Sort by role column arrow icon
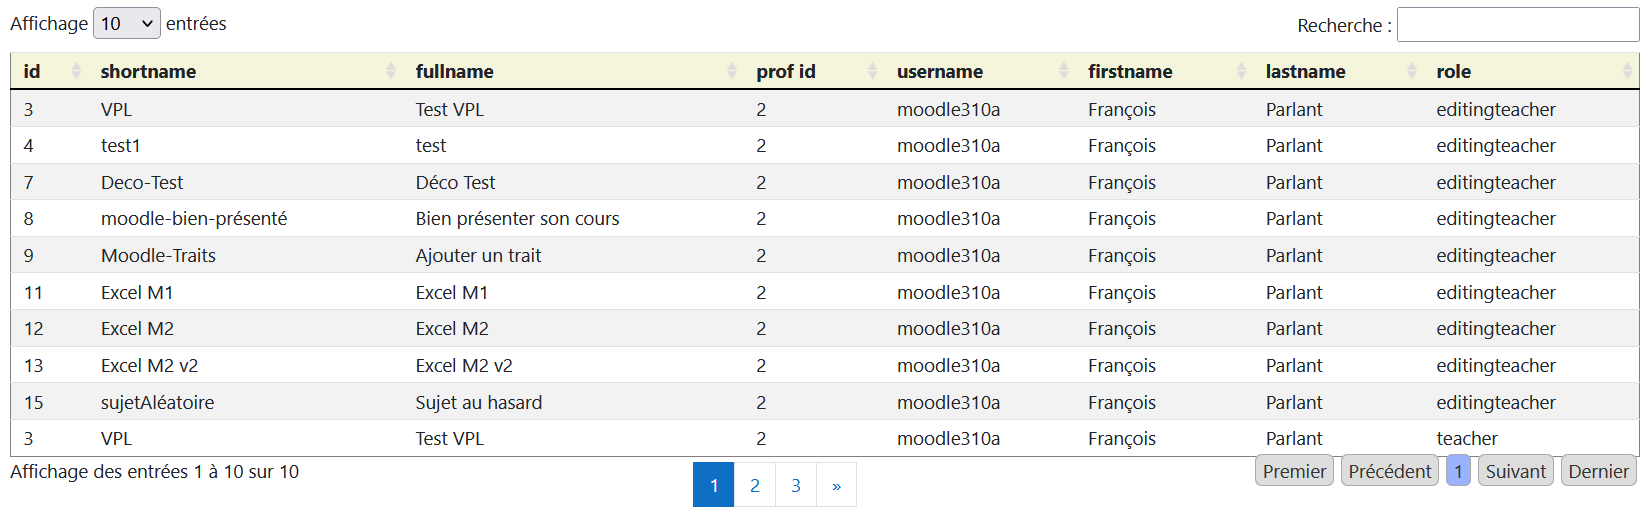The height and width of the screenshot is (514, 1650). click(x=1627, y=71)
